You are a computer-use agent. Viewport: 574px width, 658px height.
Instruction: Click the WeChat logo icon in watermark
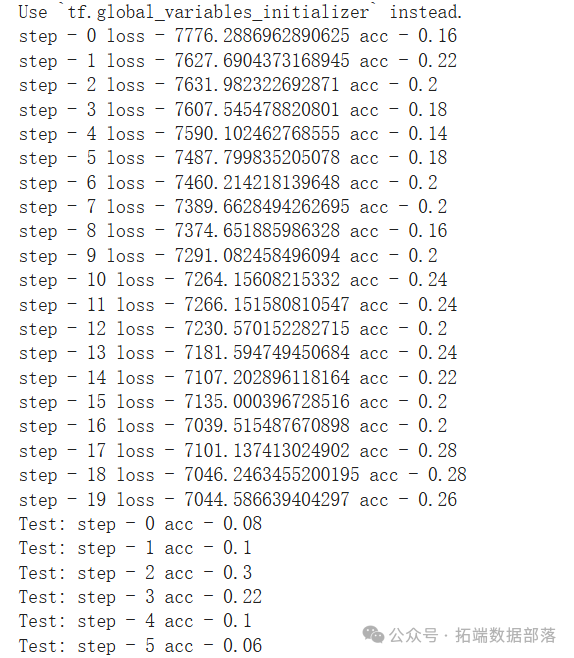coord(373,635)
